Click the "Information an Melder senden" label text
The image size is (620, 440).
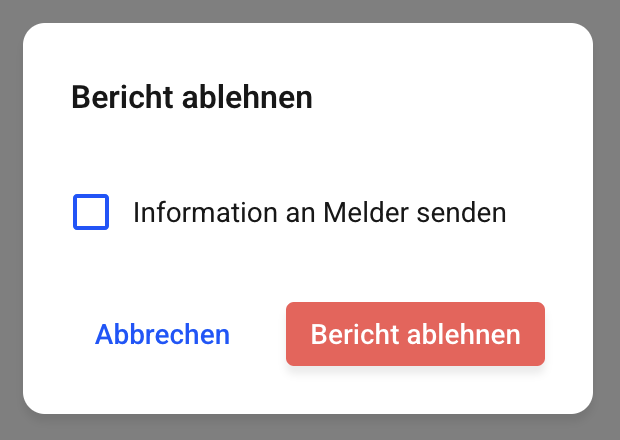click(x=319, y=212)
